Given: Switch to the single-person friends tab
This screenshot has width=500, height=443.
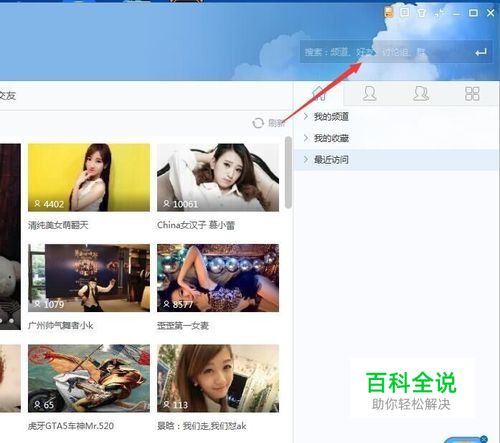Looking at the screenshot, I should coord(369,94).
